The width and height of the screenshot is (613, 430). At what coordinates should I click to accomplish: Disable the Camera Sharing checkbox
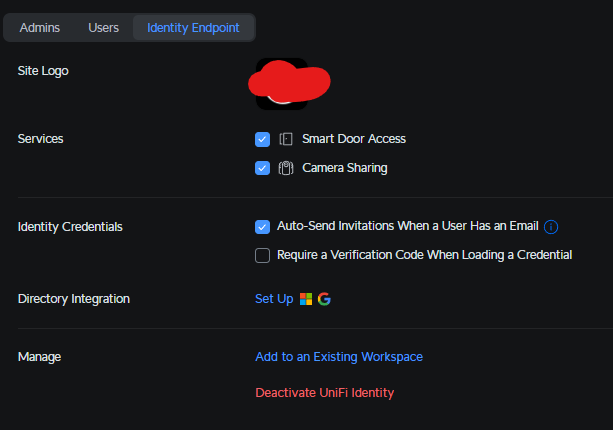[262, 168]
